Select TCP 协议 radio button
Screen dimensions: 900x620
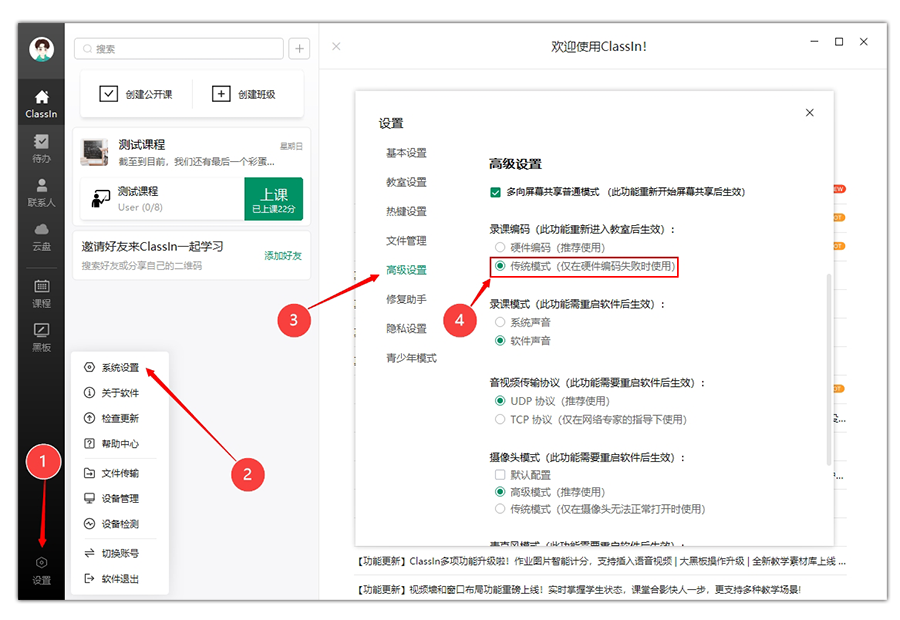[x=500, y=419]
